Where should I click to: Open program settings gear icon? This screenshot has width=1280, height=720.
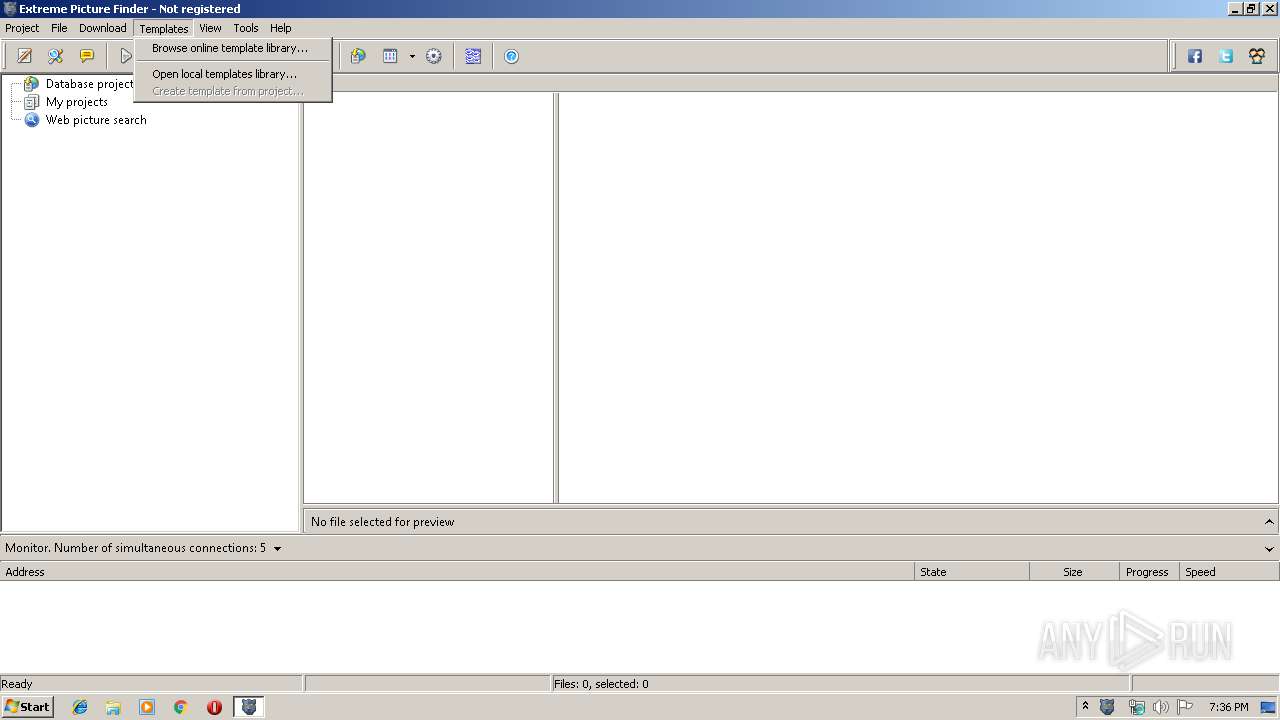point(433,56)
